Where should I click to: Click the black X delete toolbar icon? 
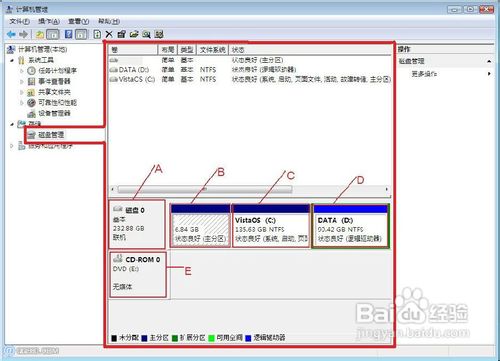coord(109,34)
